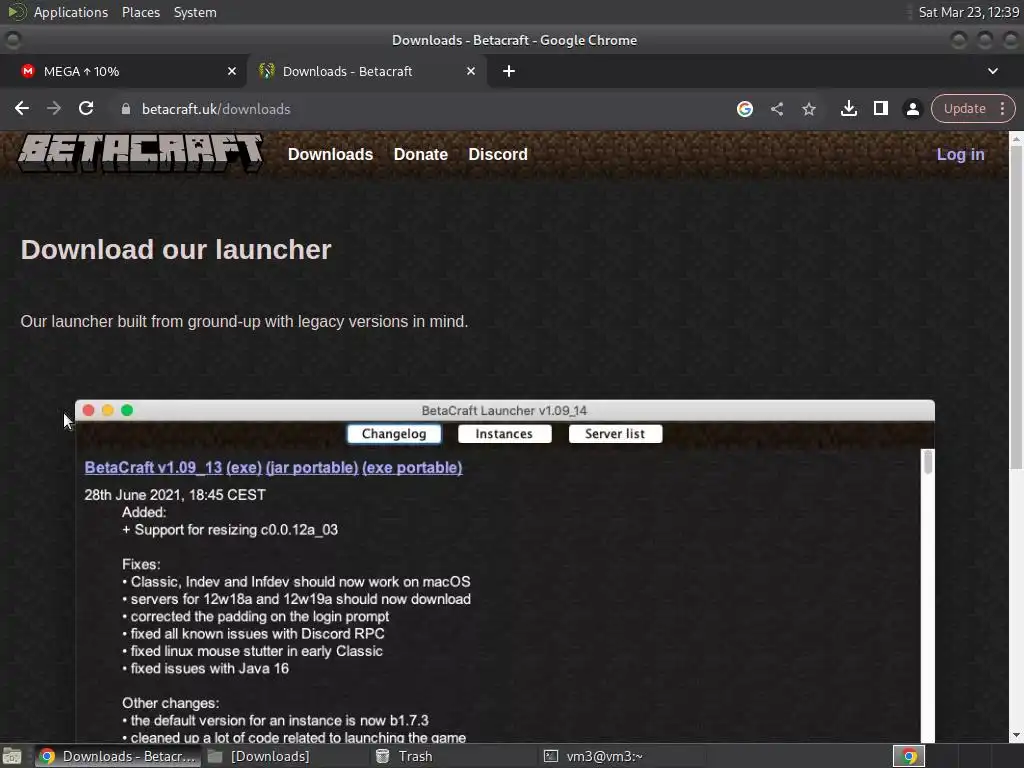Click the Log in link
1024x768 pixels.
[x=960, y=154]
